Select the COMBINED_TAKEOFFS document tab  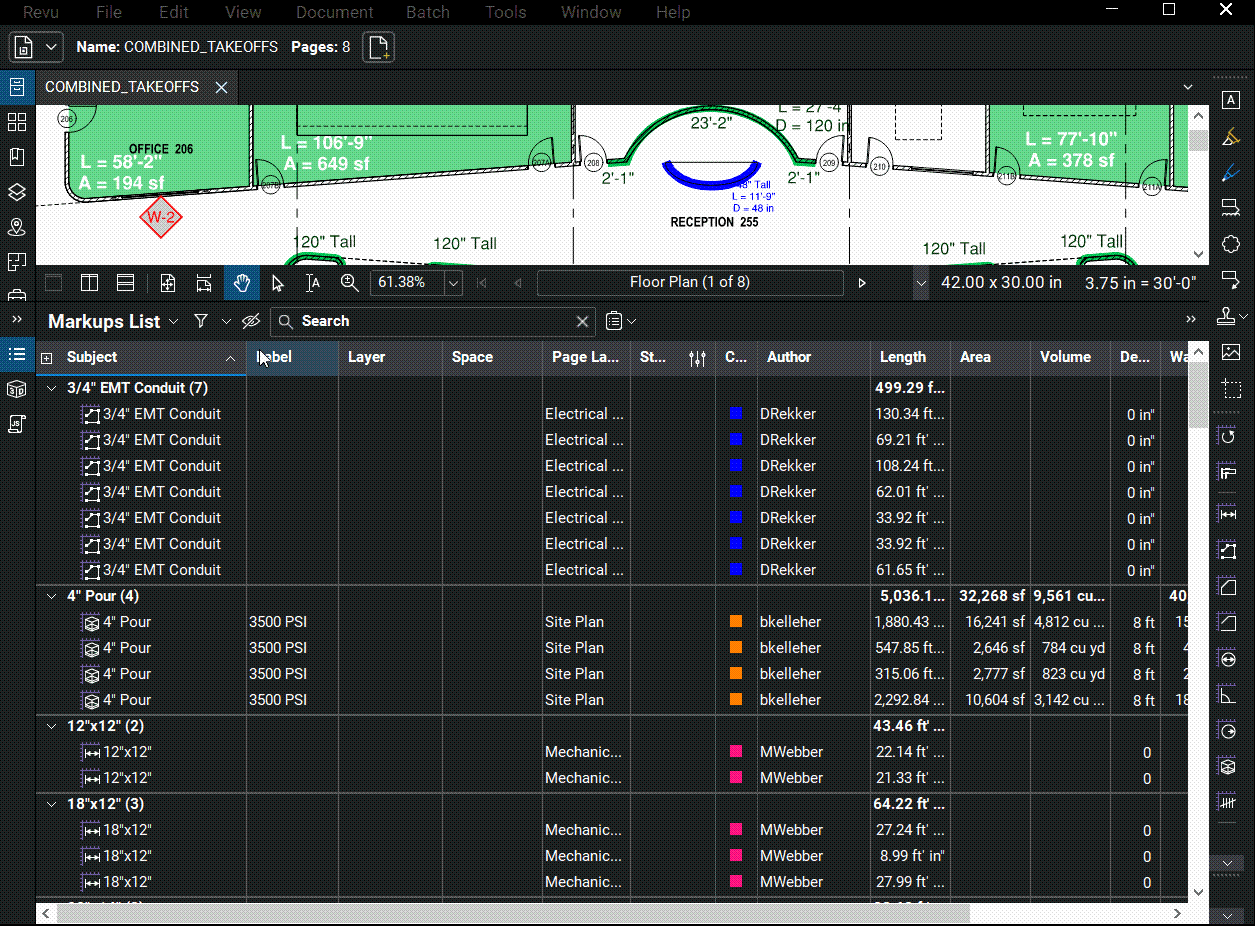(123, 87)
